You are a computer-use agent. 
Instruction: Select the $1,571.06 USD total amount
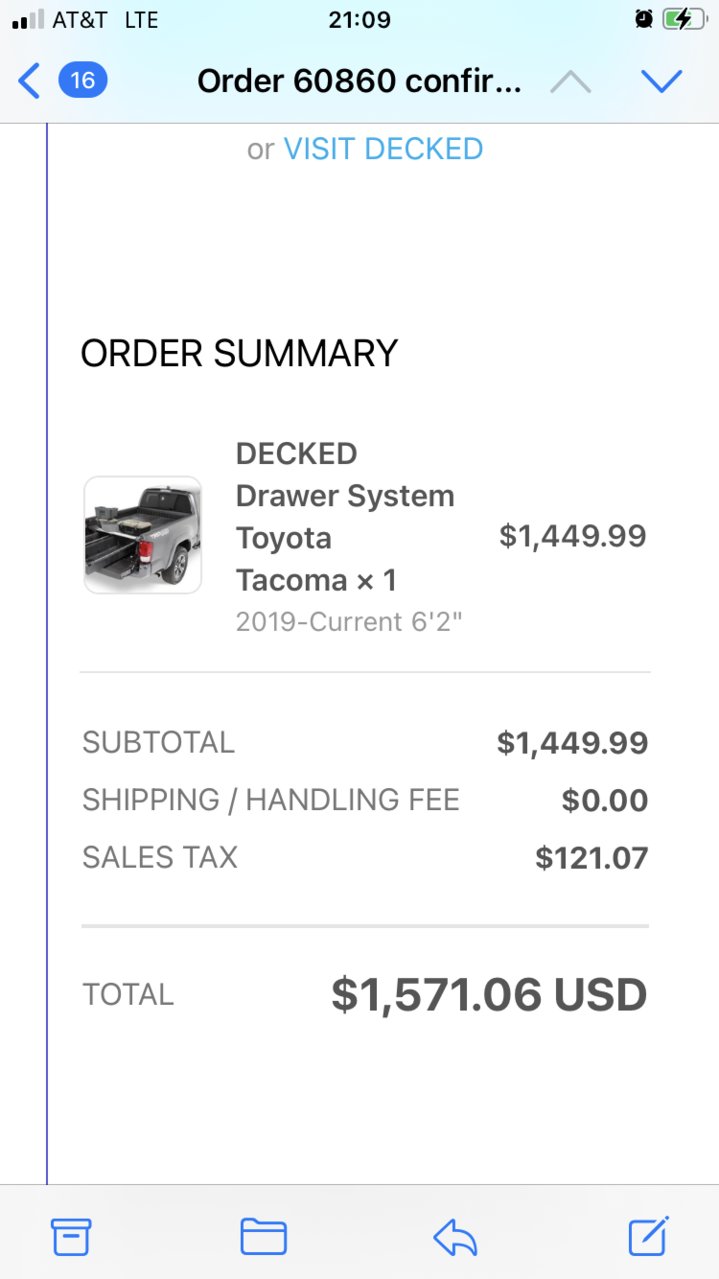click(x=489, y=995)
